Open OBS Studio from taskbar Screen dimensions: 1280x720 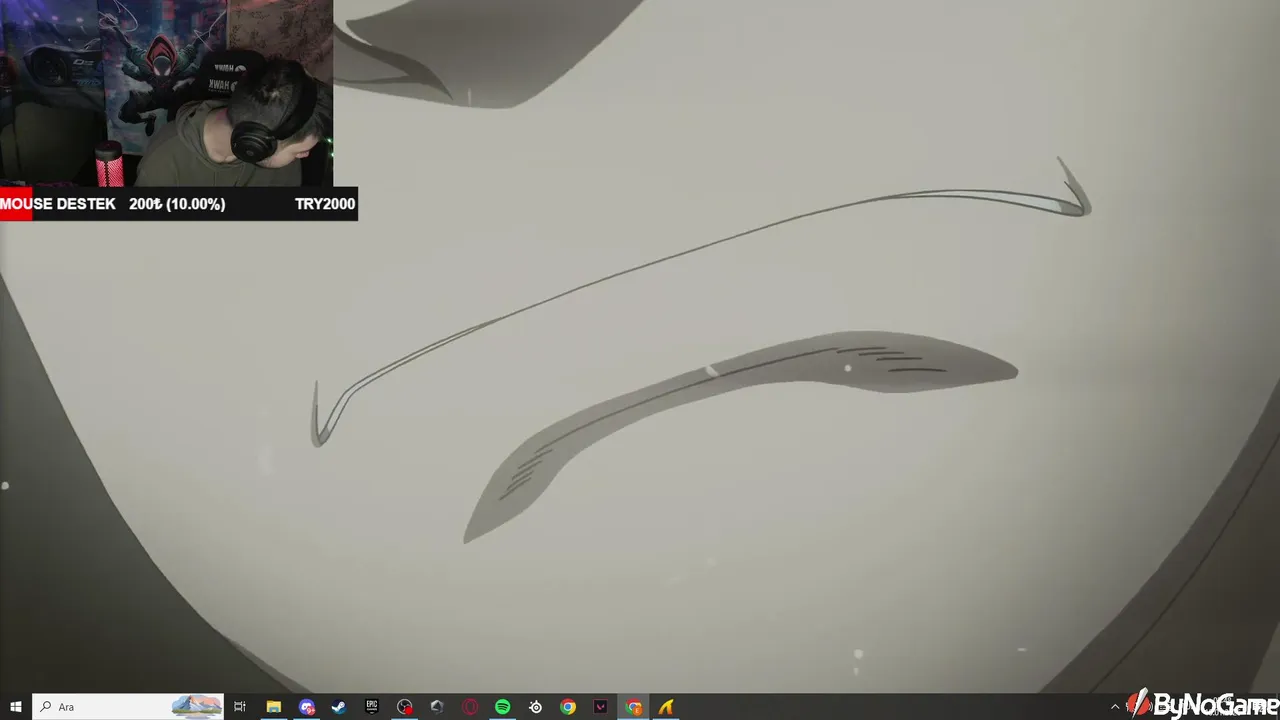tap(404, 707)
